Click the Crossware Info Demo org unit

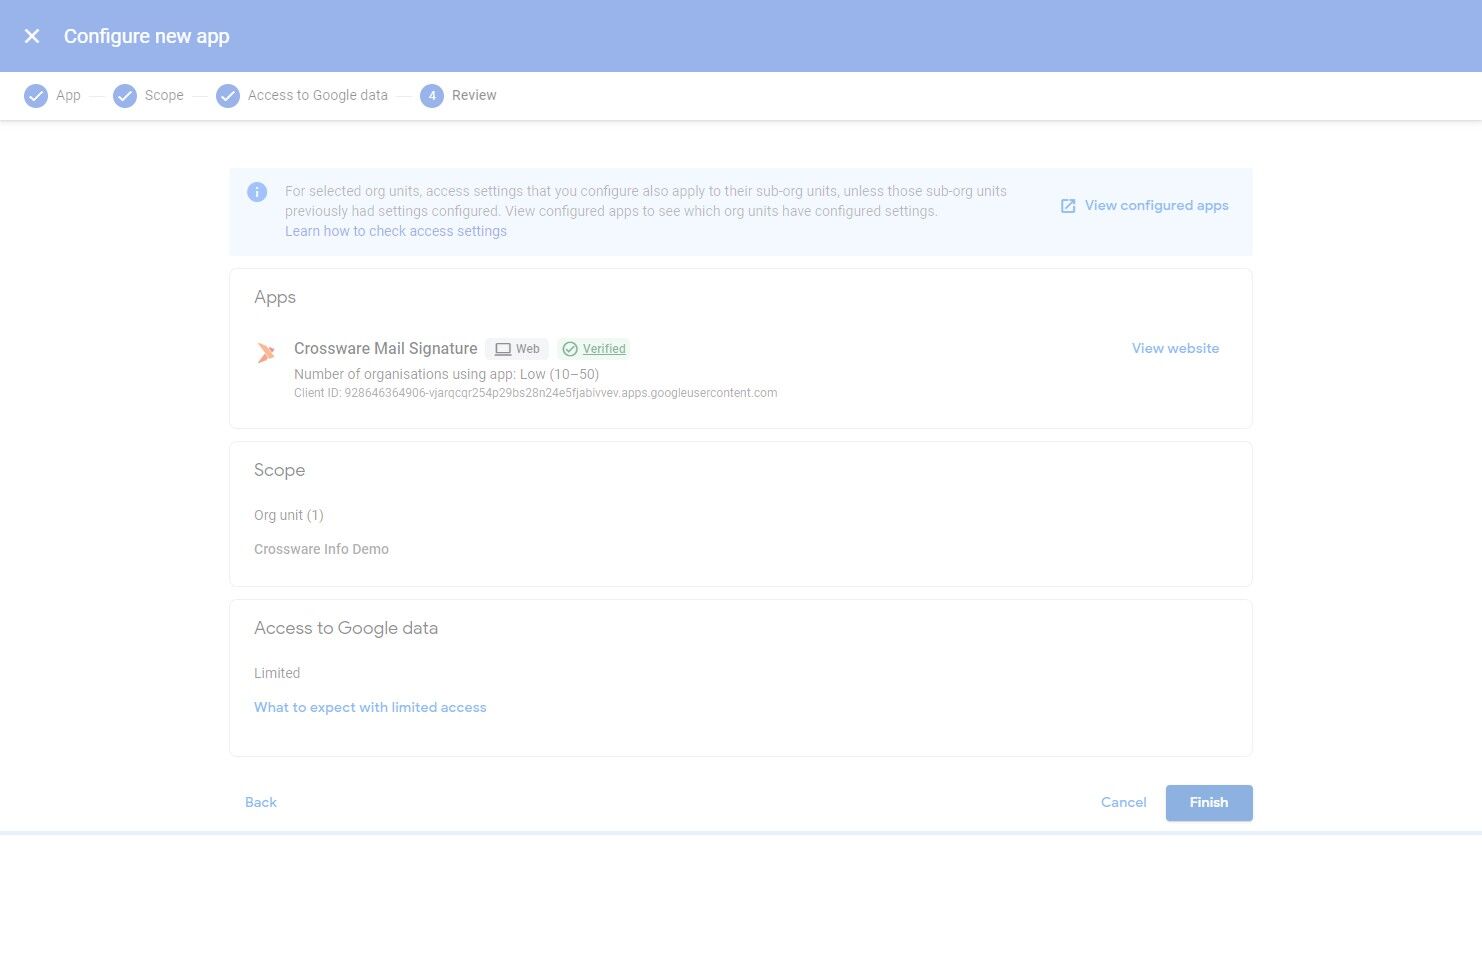[x=321, y=549]
